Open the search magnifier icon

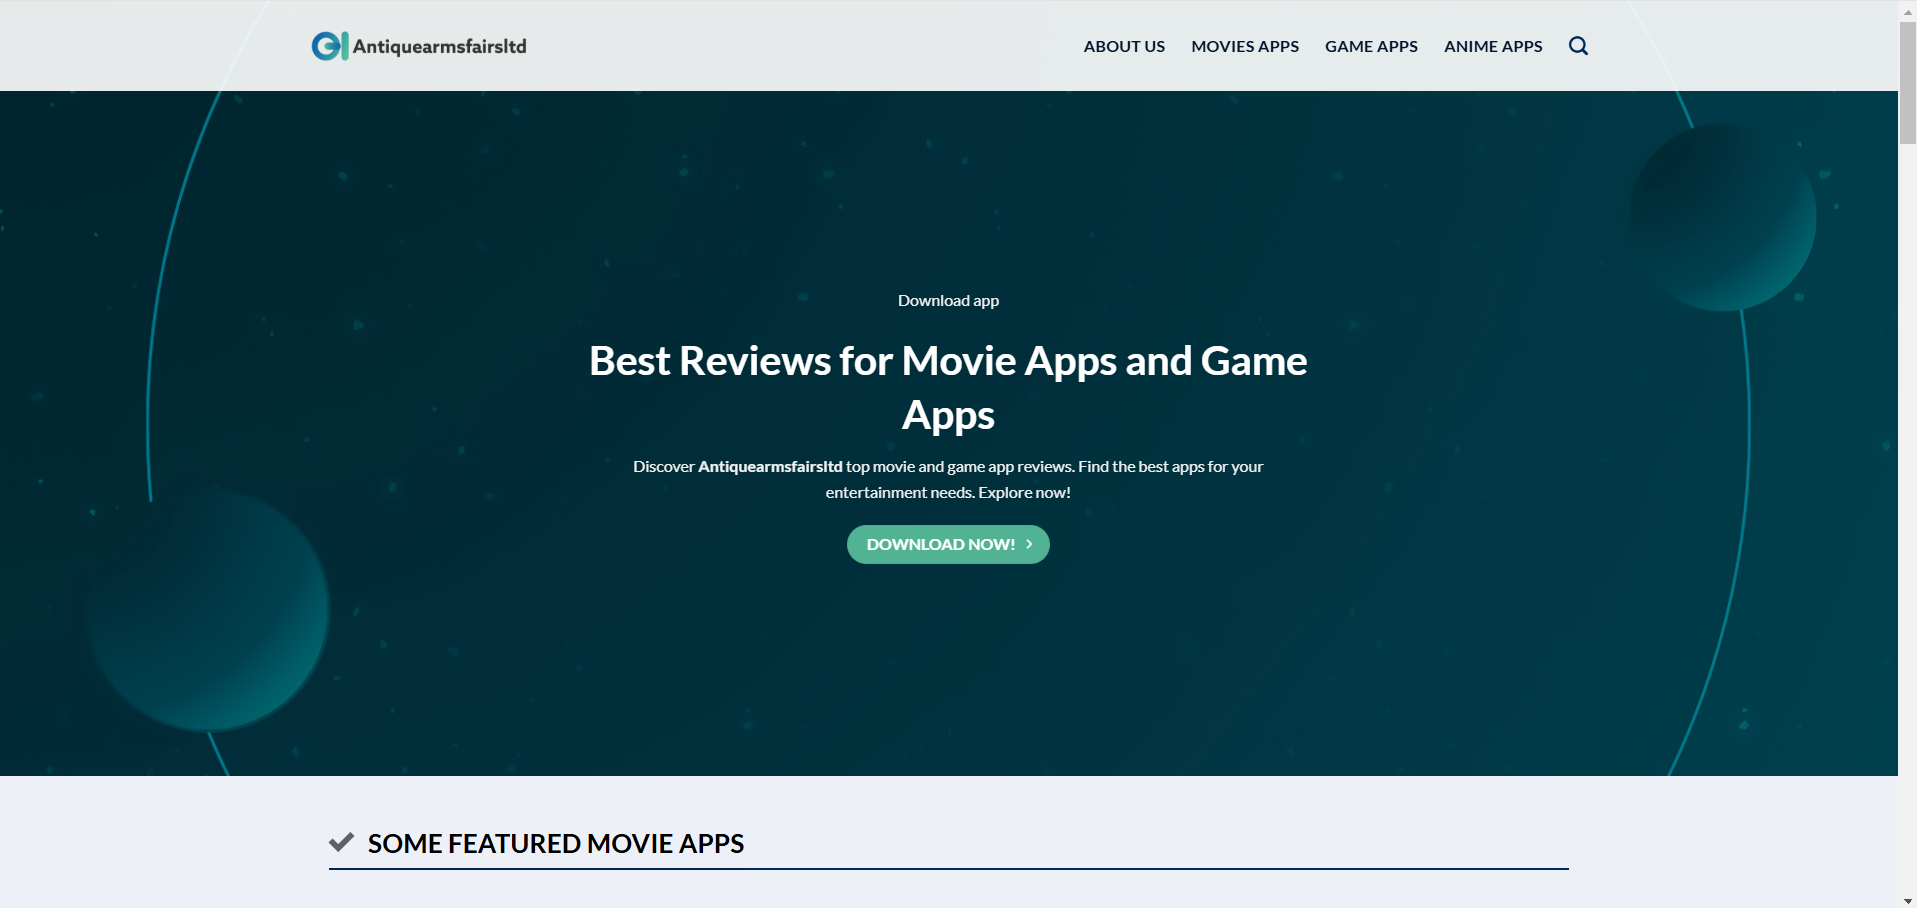pyautogui.click(x=1578, y=46)
